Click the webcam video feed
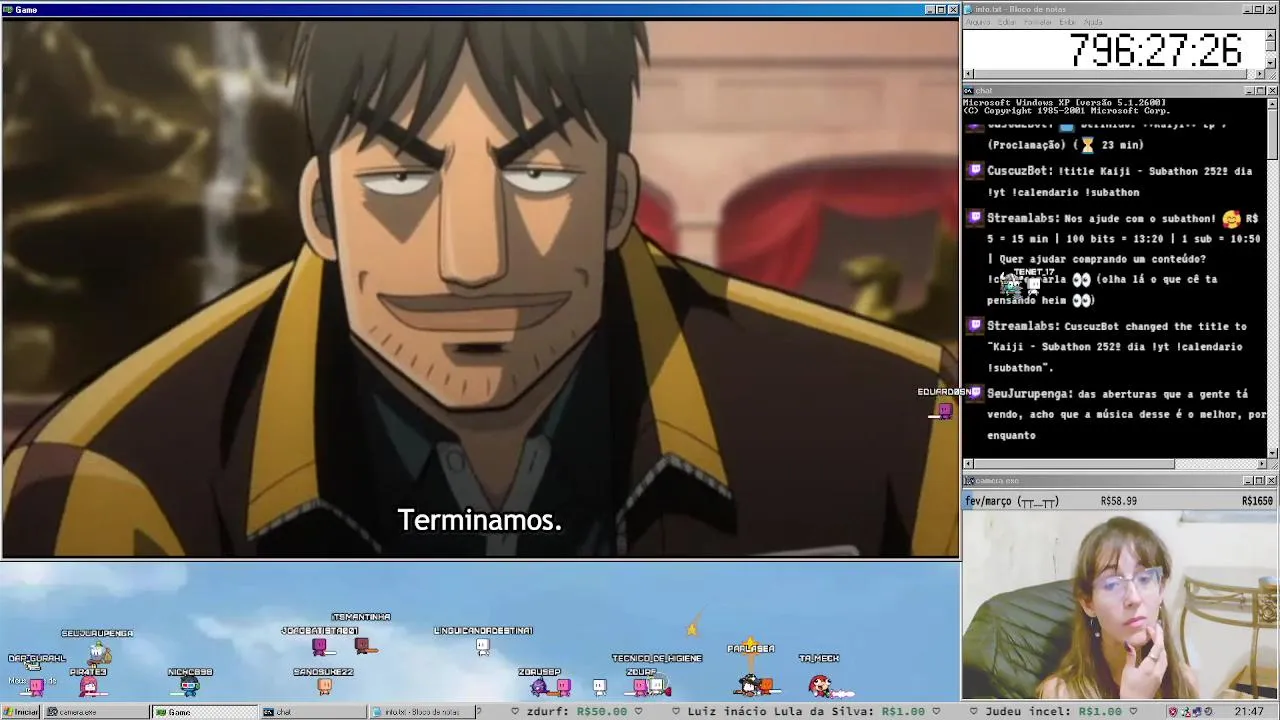This screenshot has width=1280, height=720. point(1120,605)
